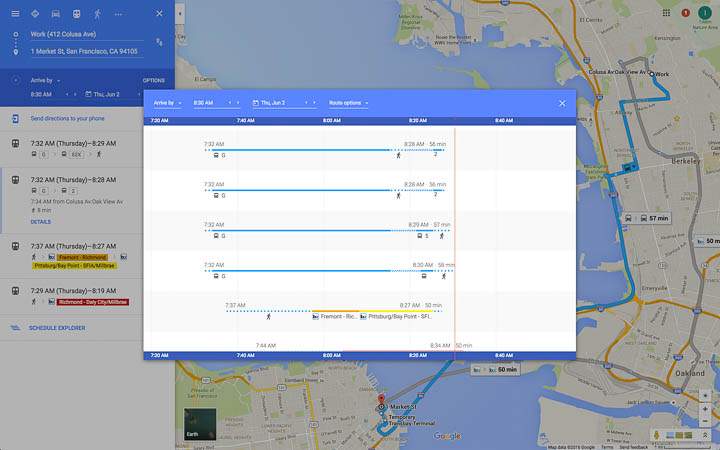720x450 pixels.
Task: Open Arrive by dropdown in schedule explorer
Action: click(167, 103)
